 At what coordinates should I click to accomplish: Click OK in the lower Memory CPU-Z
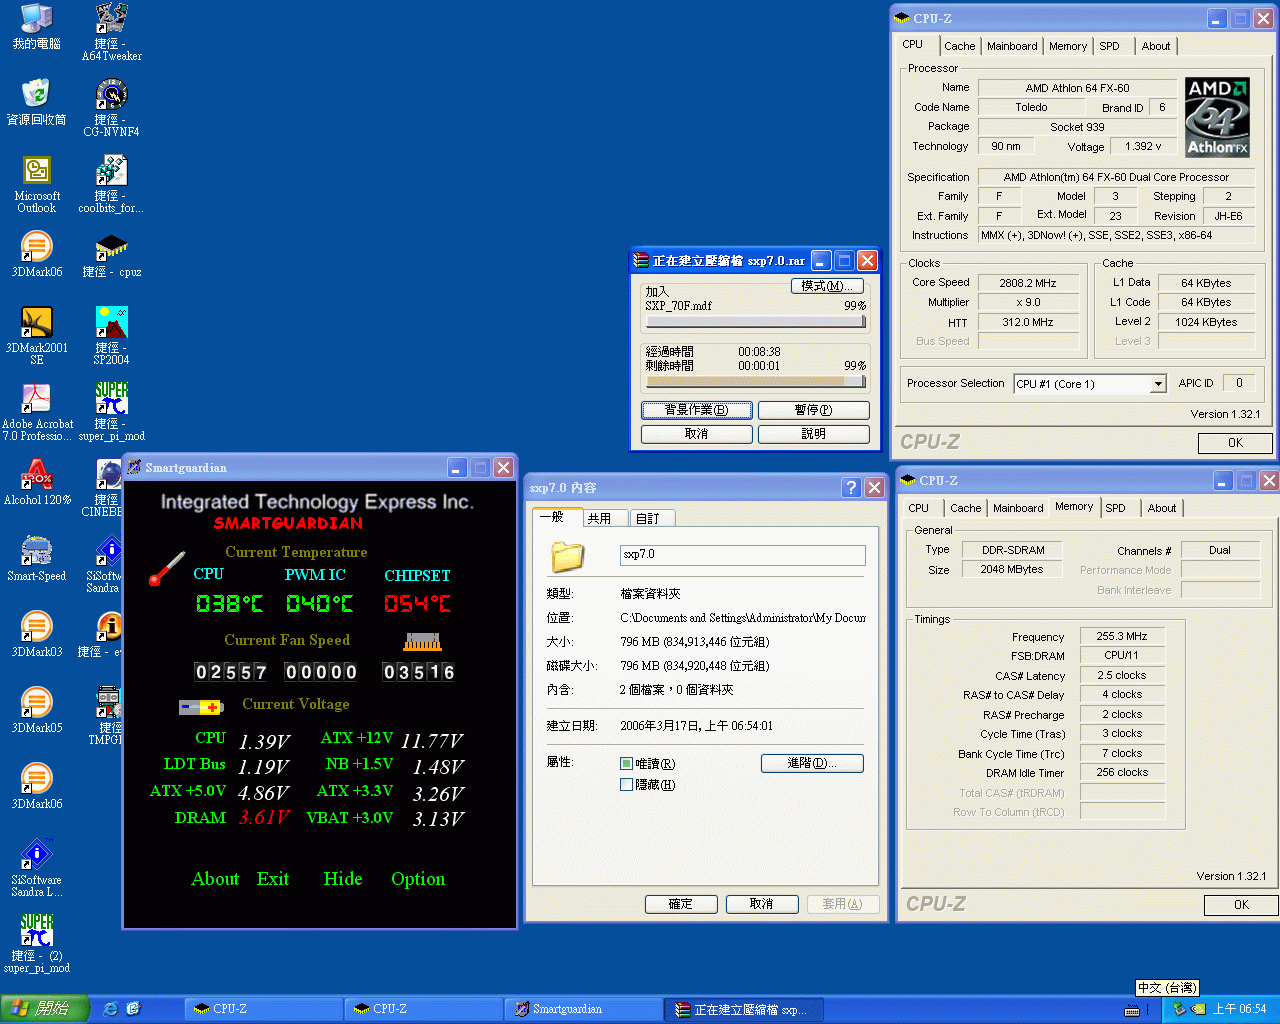1241,905
